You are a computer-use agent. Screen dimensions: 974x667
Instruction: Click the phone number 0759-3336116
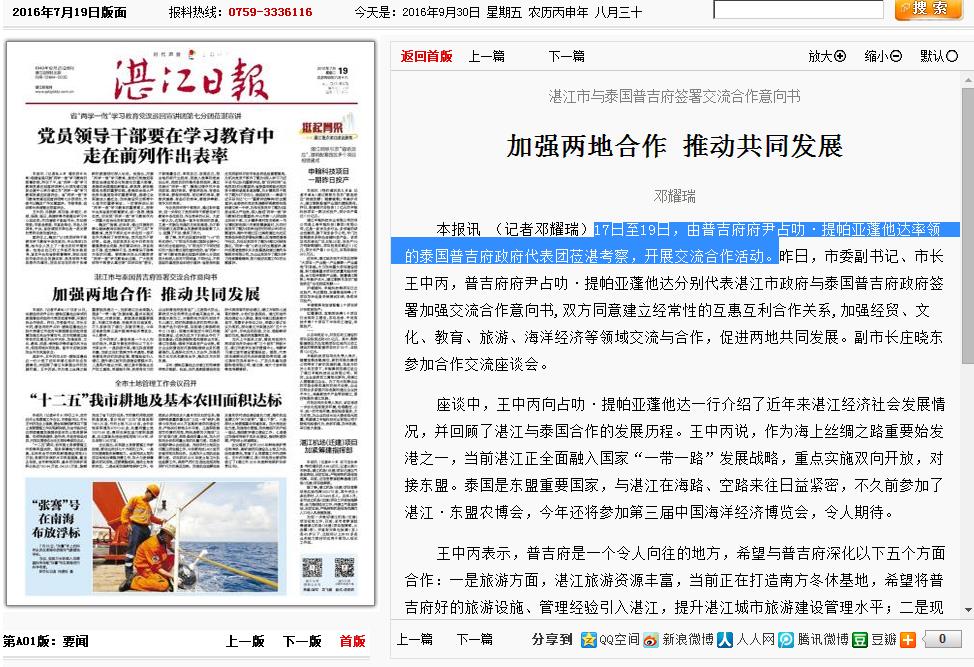[270, 12]
